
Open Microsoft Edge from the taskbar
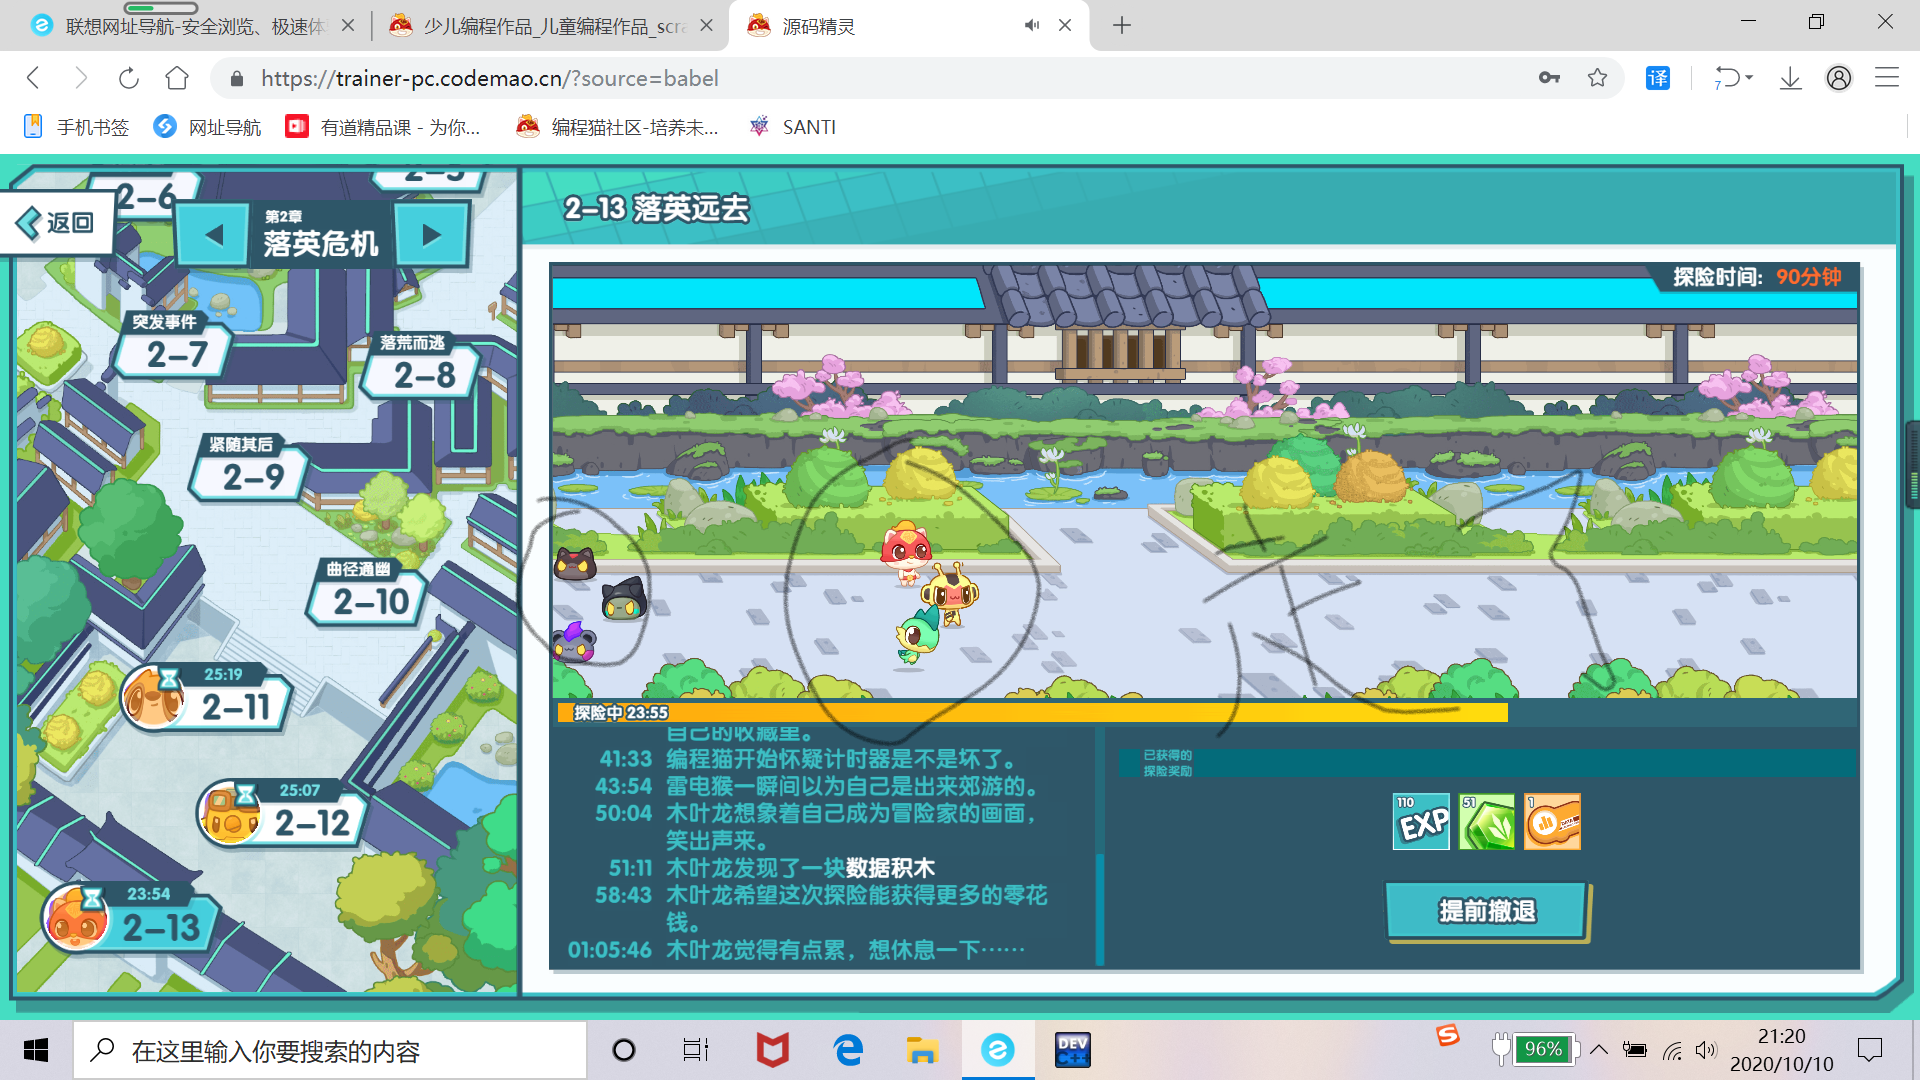(848, 1050)
